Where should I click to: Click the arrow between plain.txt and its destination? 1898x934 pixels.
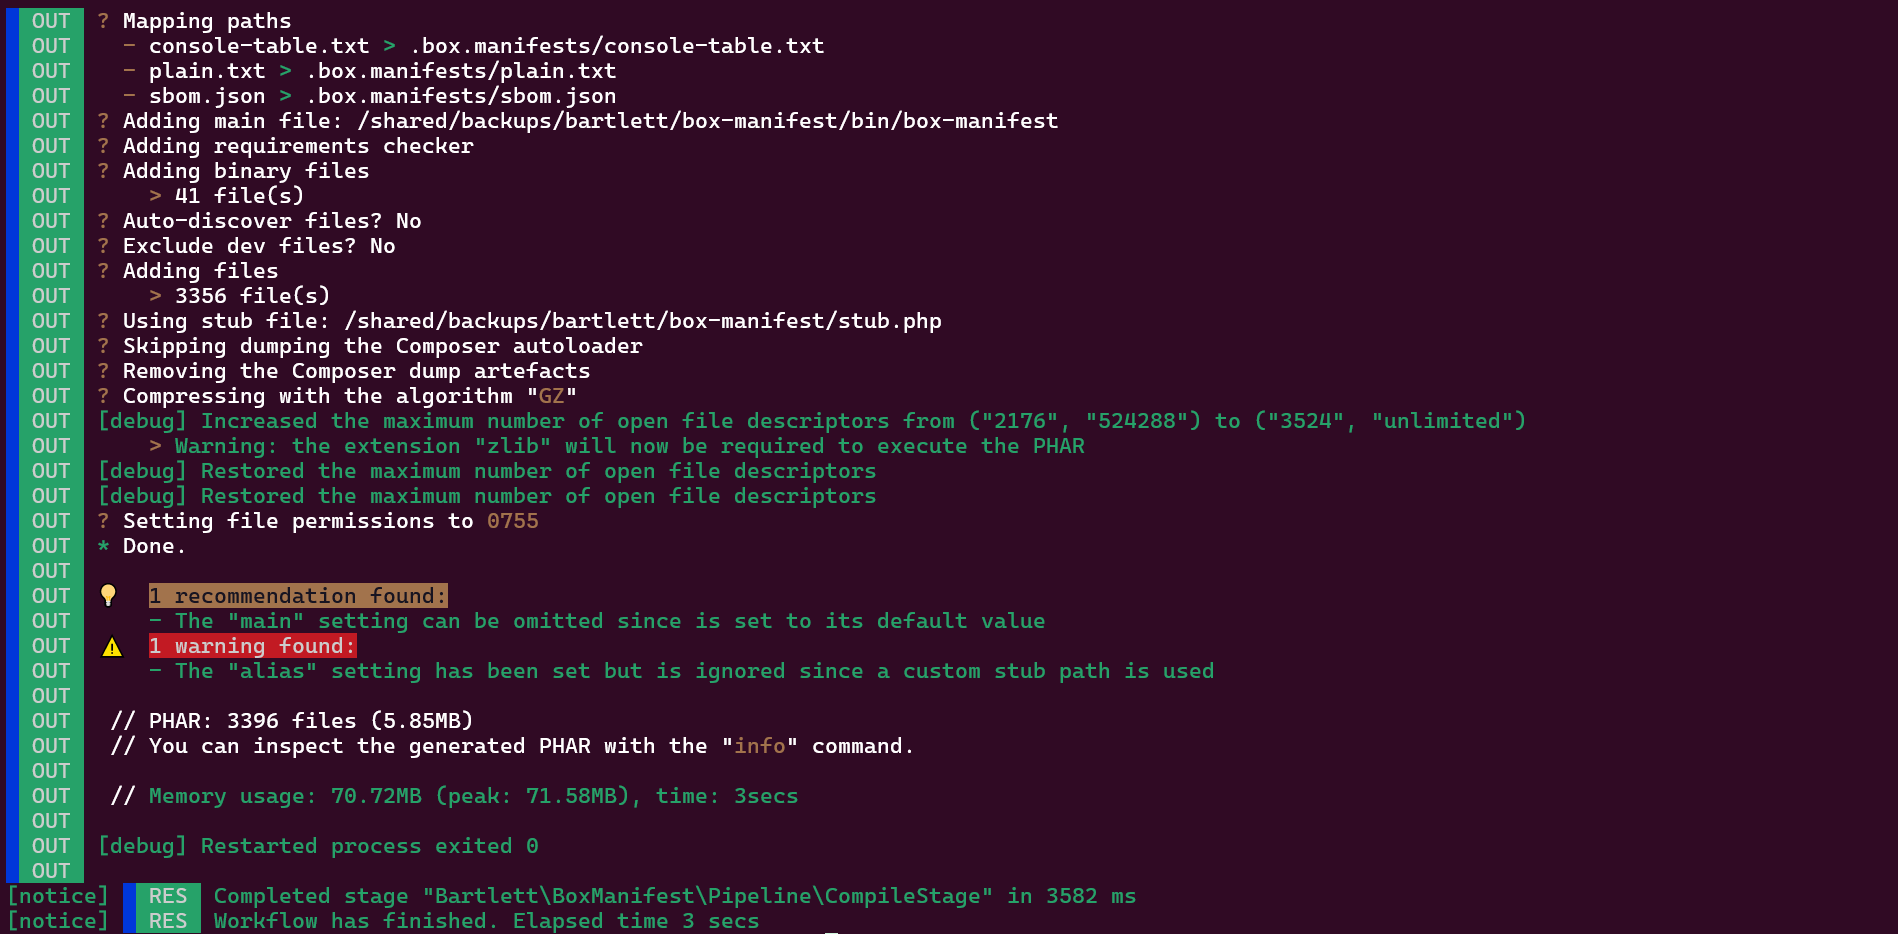(x=285, y=71)
